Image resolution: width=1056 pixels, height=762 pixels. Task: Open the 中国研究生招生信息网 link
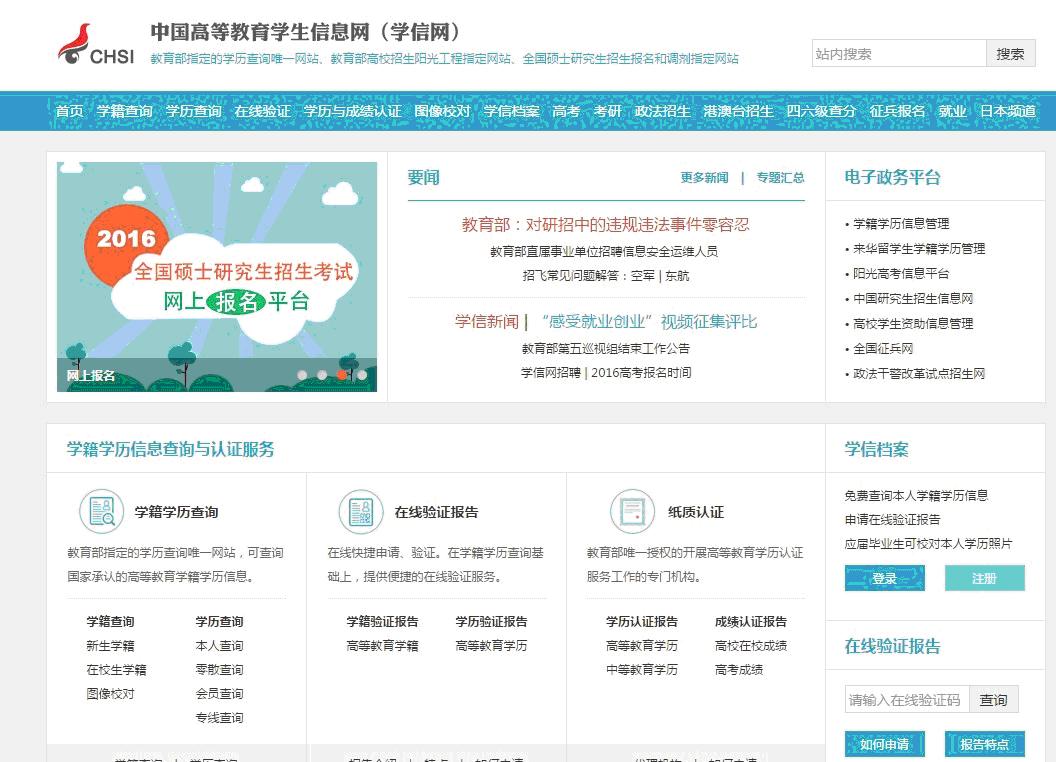pos(913,298)
